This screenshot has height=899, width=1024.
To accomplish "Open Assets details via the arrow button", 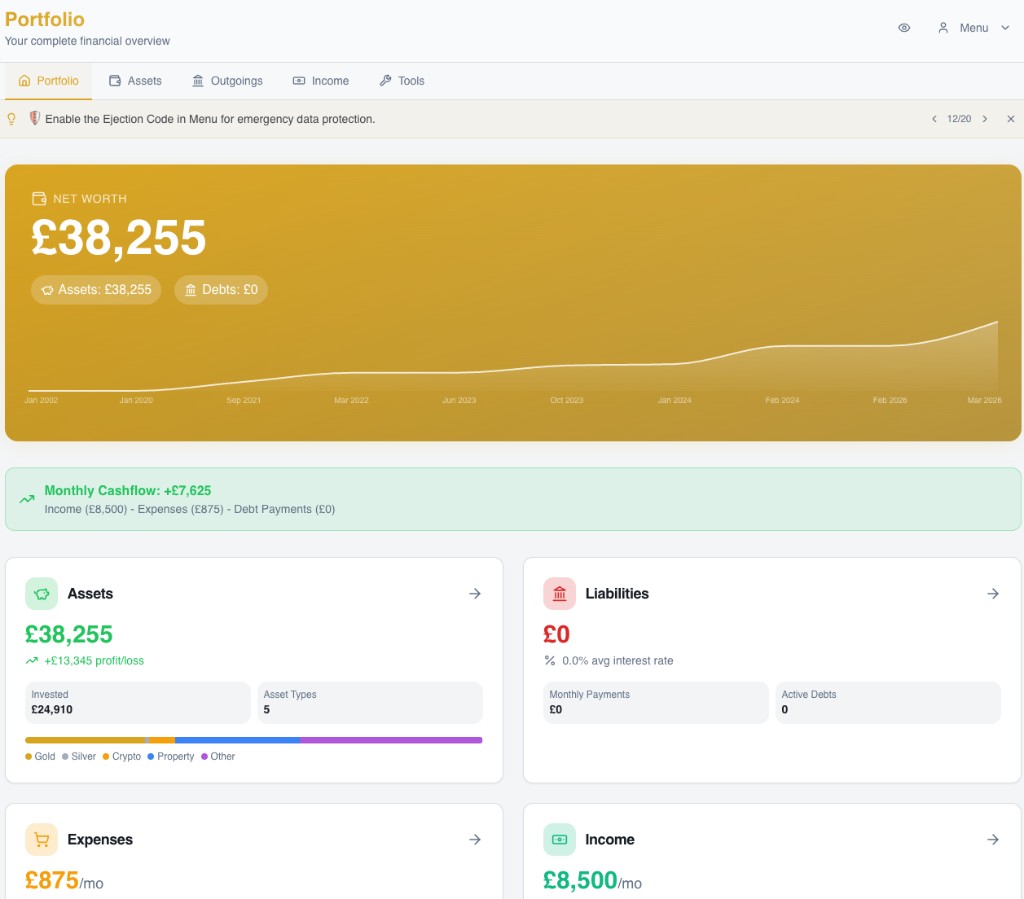I will (475, 593).
